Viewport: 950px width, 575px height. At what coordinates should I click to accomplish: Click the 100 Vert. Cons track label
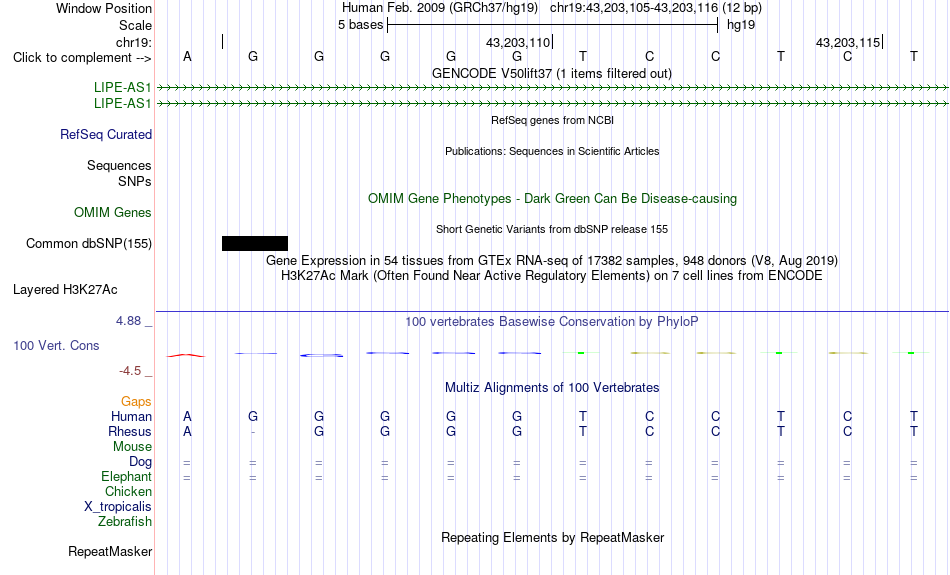pyautogui.click(x=56, y=345)
